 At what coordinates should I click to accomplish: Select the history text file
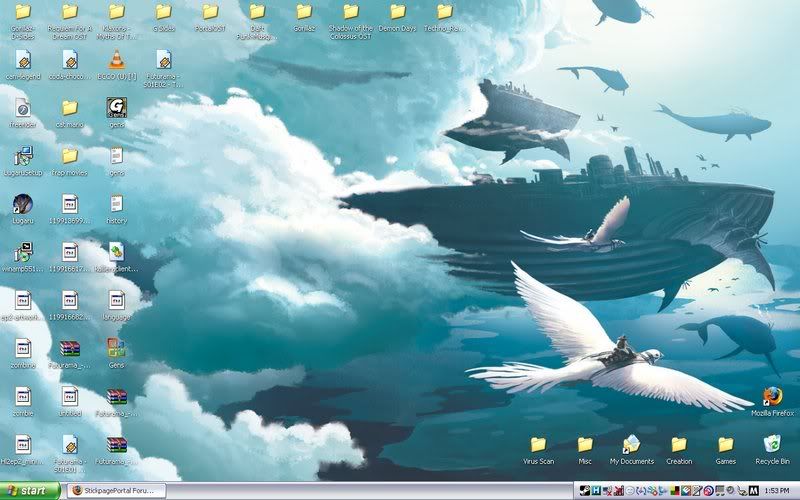point(117,204)
